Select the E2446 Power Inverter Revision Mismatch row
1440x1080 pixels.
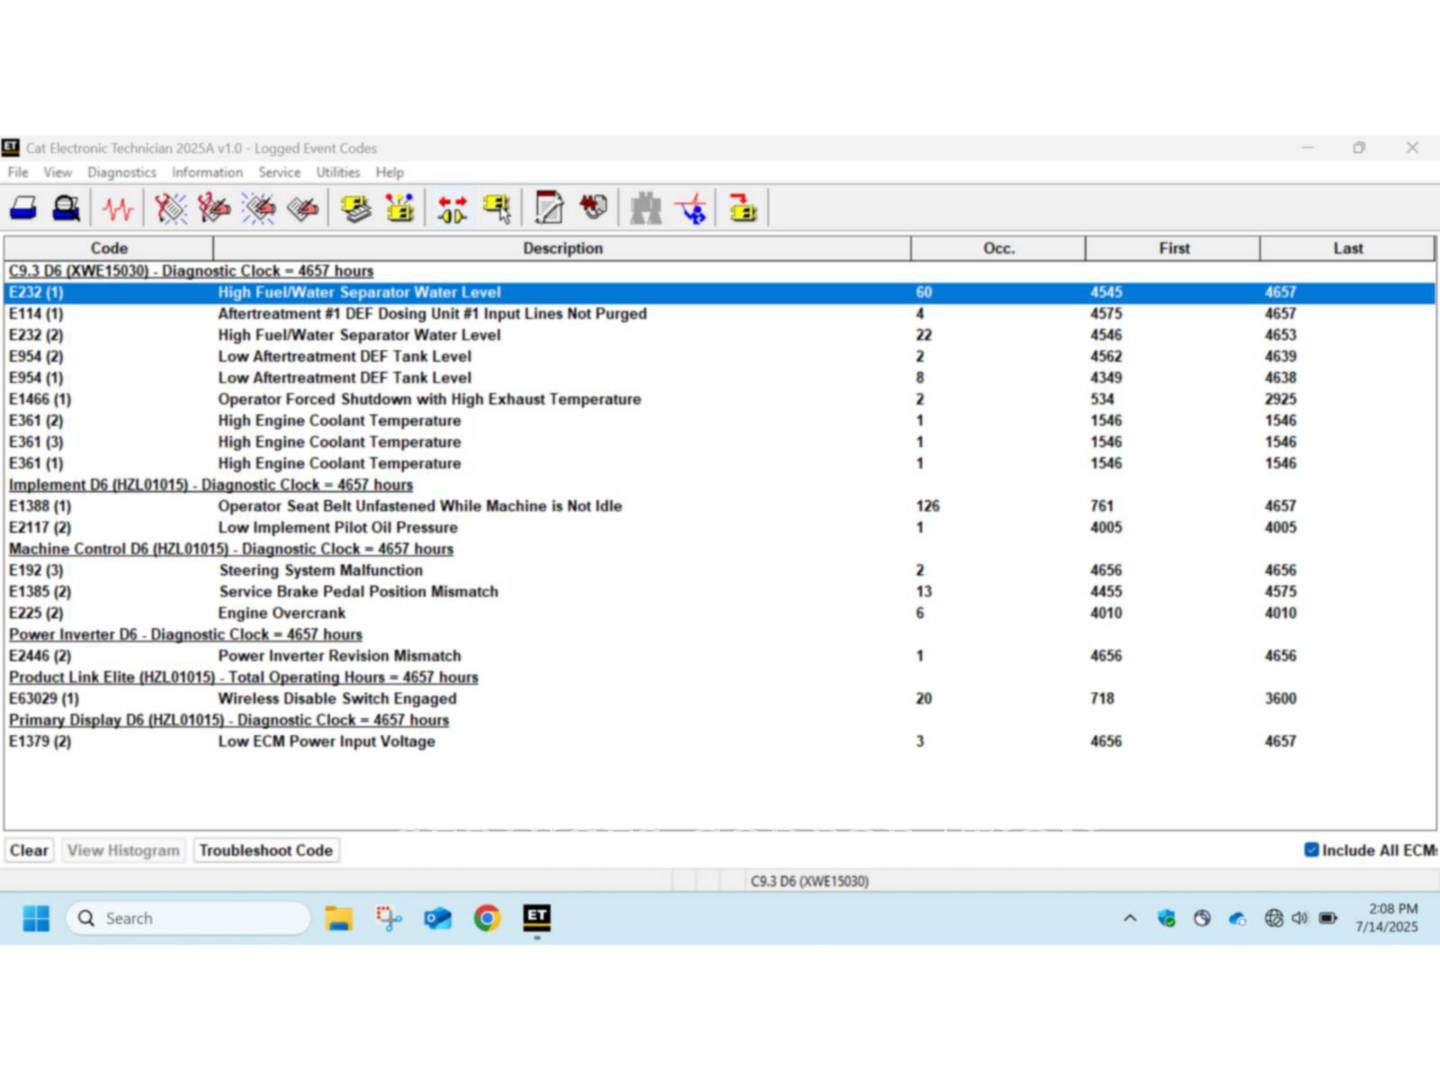coord(340,656)
